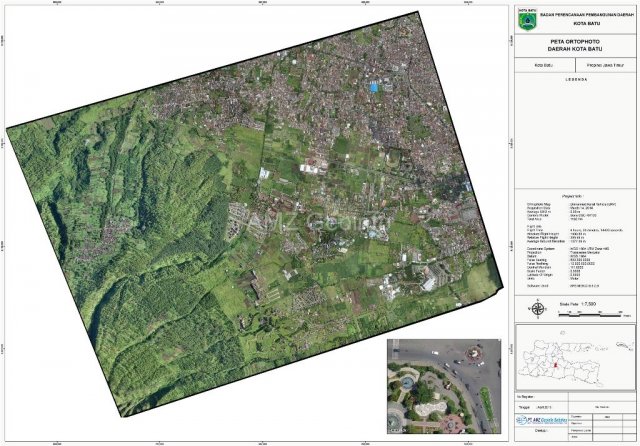Open the East Java locator inset map
Screen dimensions: 640x446
pyautogui.click(x=575, y=358)
